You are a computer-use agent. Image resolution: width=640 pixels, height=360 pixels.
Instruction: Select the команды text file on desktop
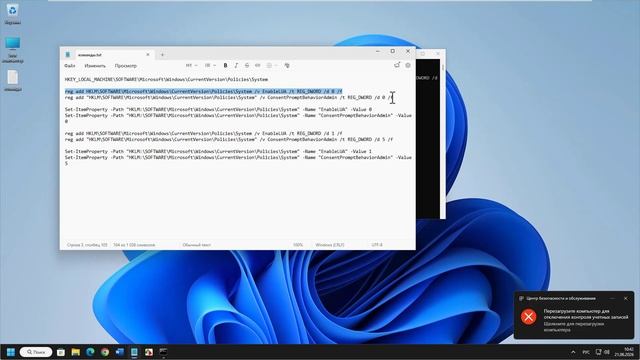click(13, 80)
